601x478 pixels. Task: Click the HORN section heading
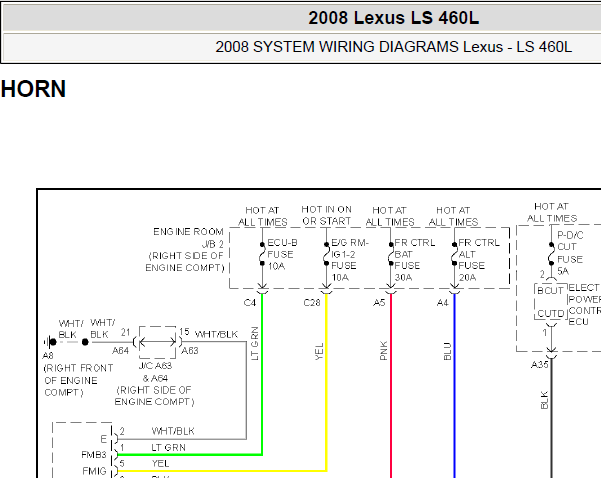tap(33, 89)
